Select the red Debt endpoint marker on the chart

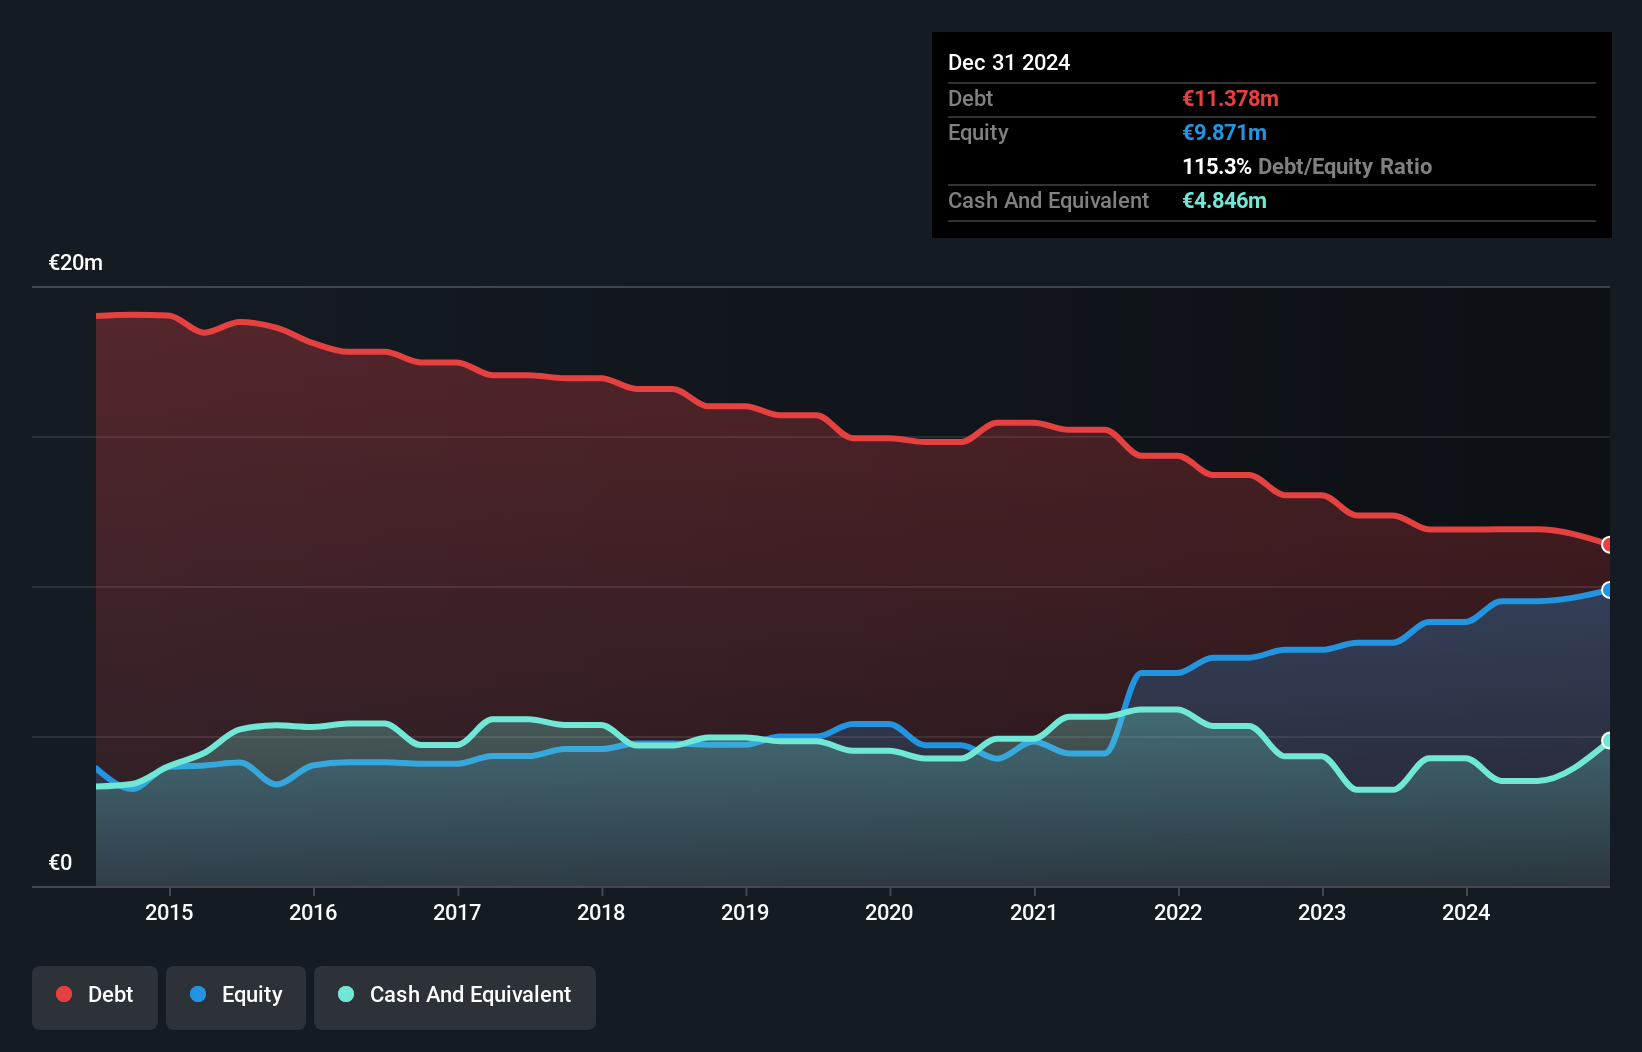(1608, 545)
